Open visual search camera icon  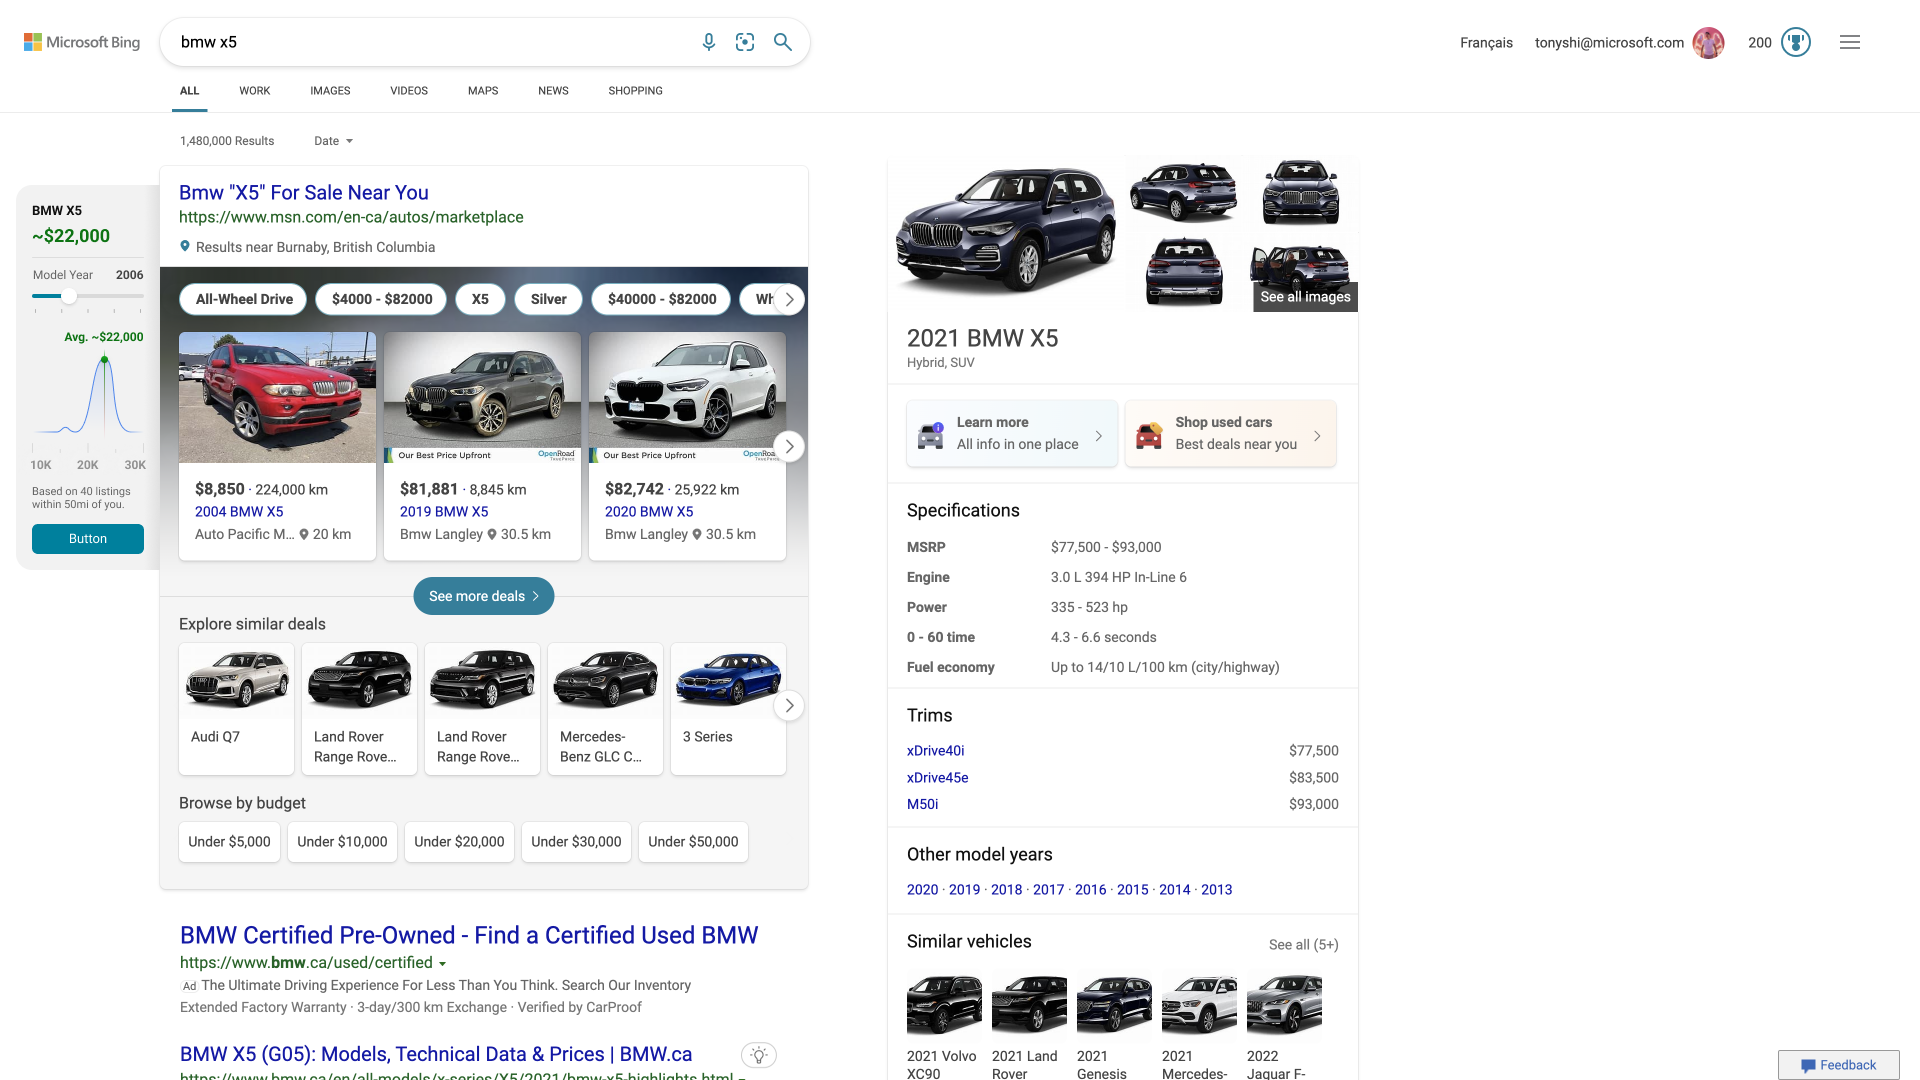745,42
